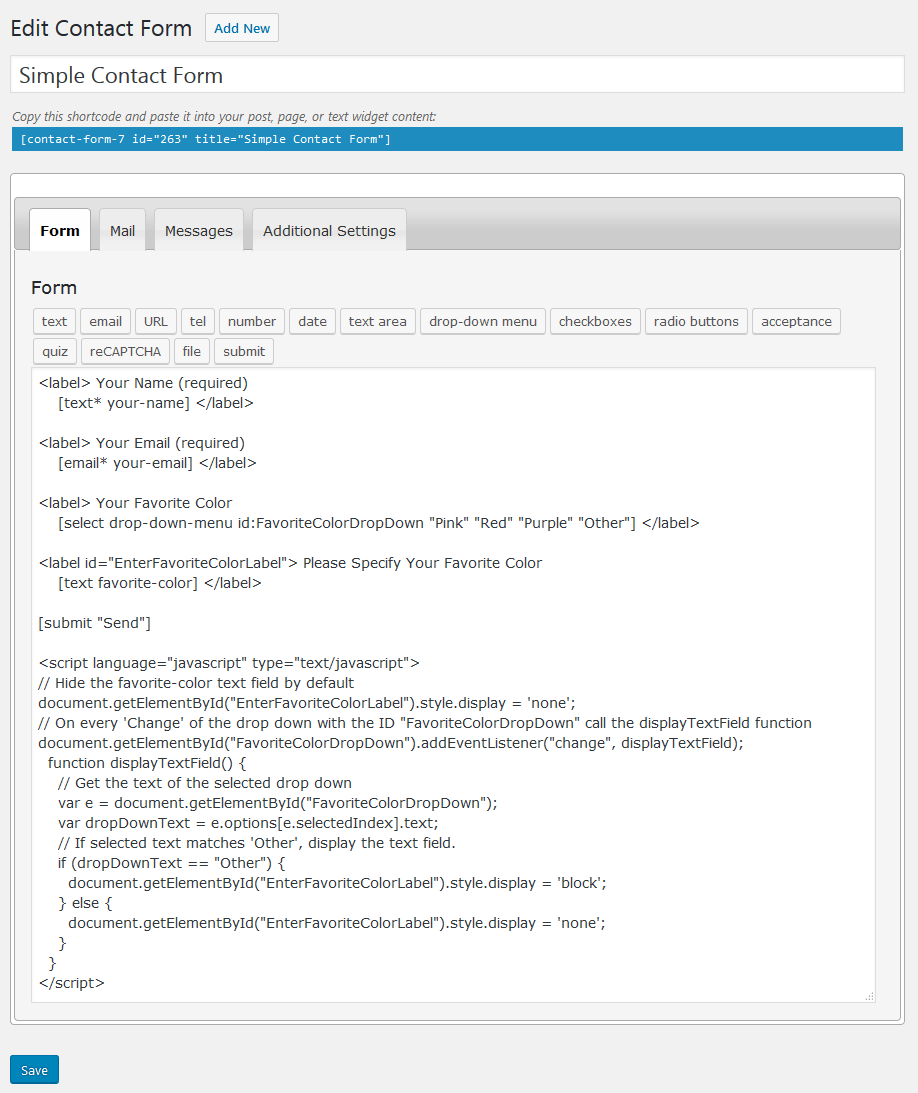Screen dimensions: 918x1093
Task: Click the line '[submit "Send"]'
Action: pyautogui.click(x=95, y=623)
